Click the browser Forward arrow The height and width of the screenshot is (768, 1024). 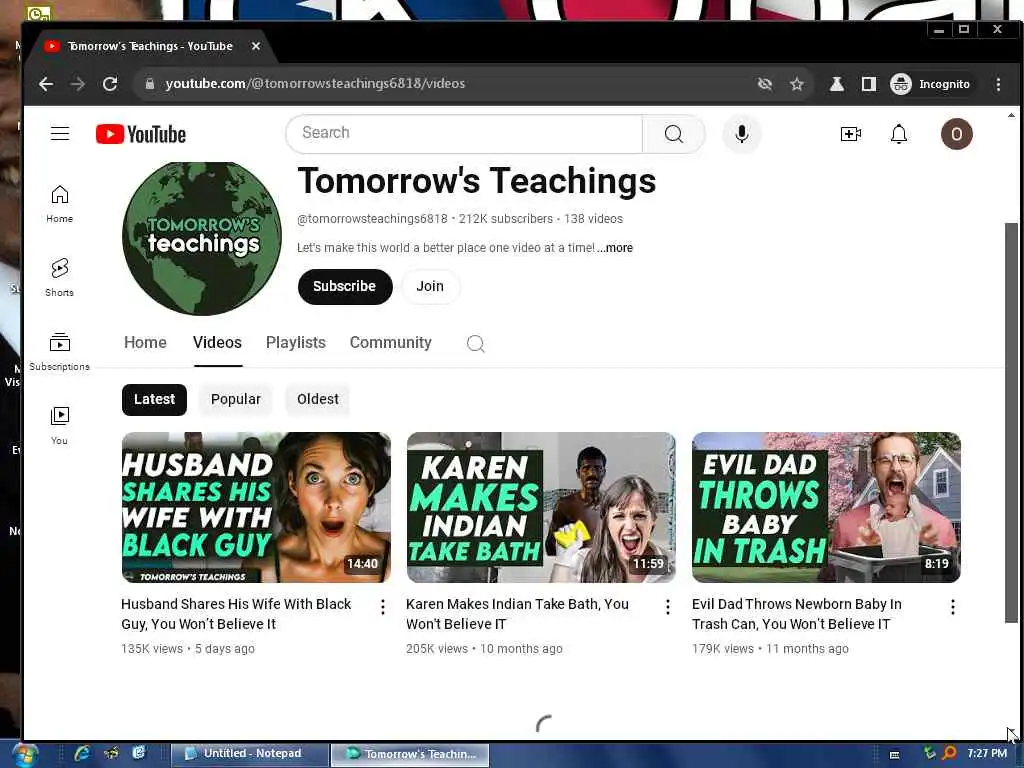point(78,84)
